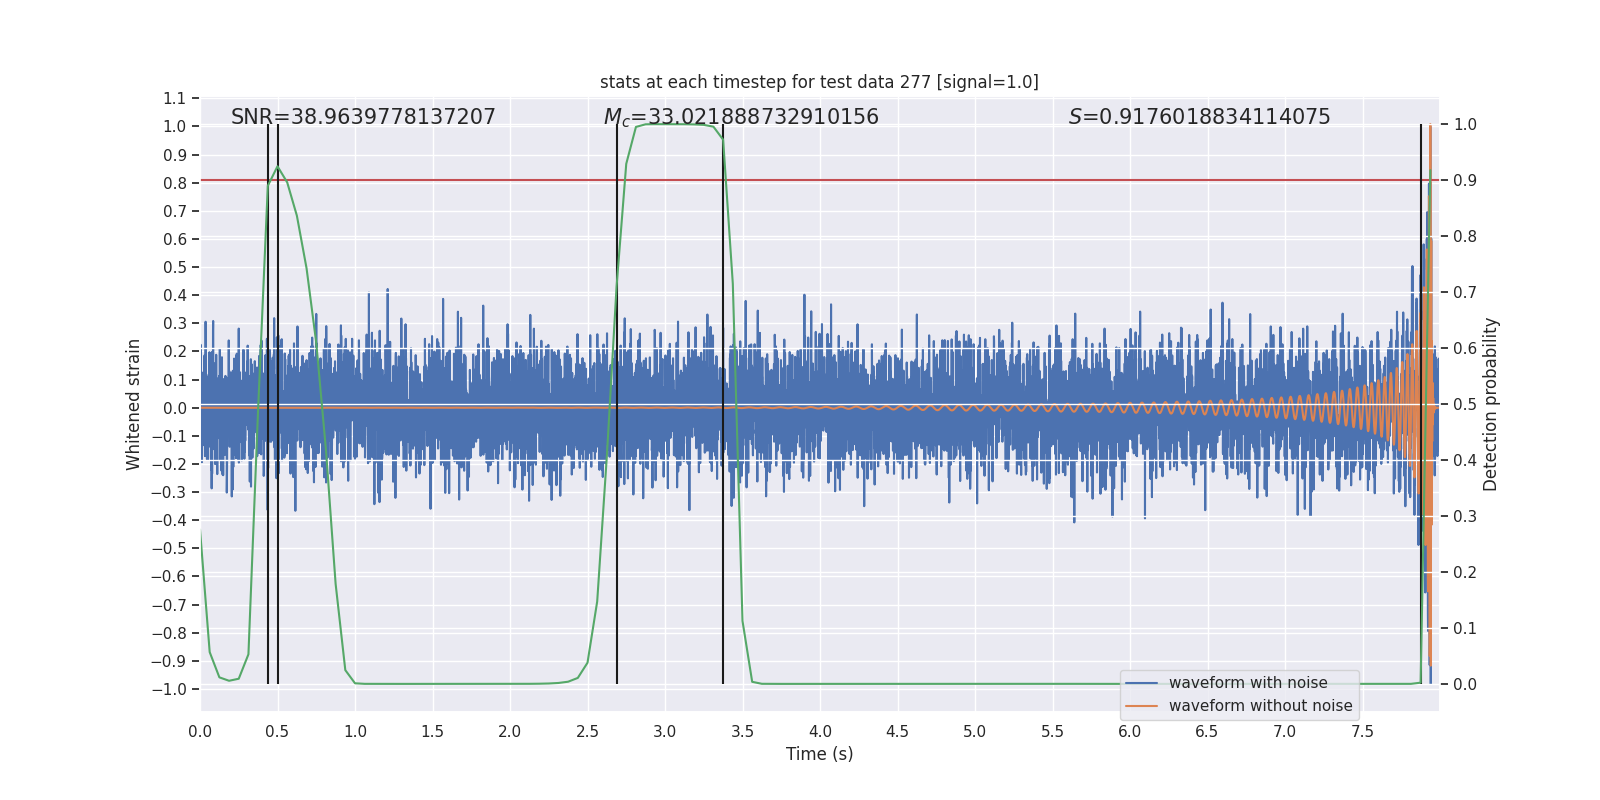
Task: Click tick label 3.5 on the Time axis
Action: coord(743,731)
